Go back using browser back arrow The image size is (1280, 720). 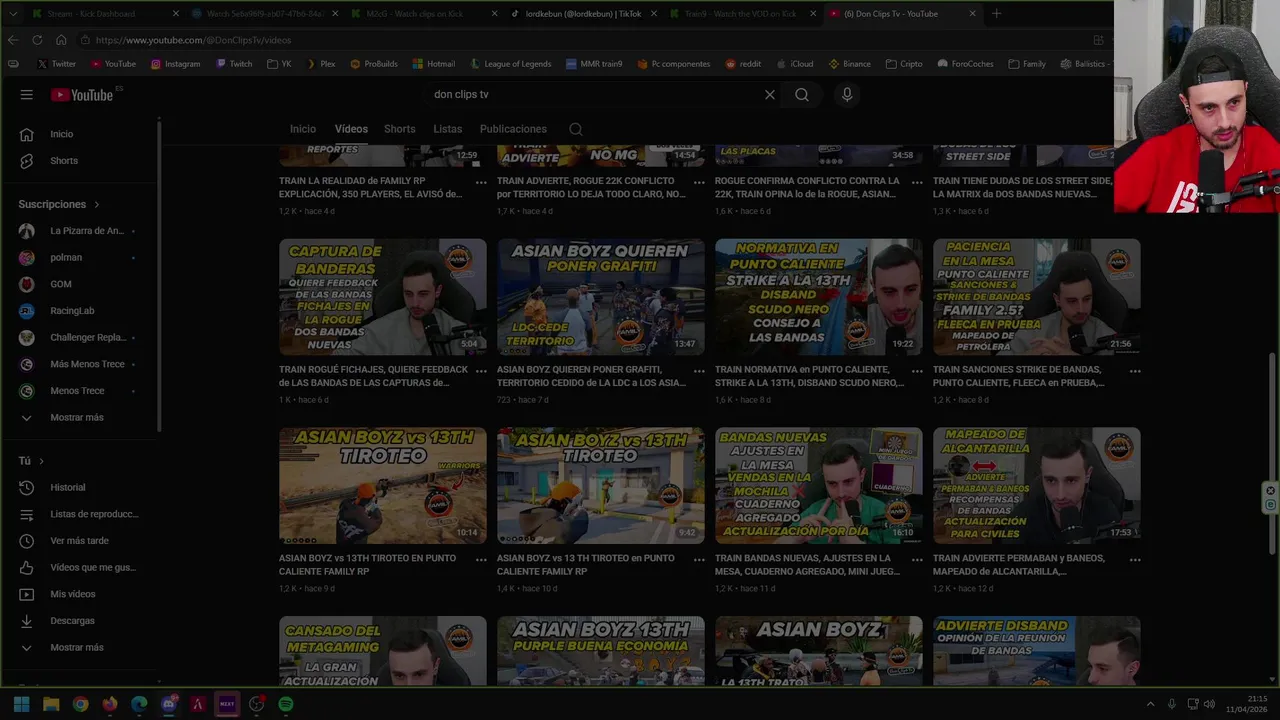[13, 40]
